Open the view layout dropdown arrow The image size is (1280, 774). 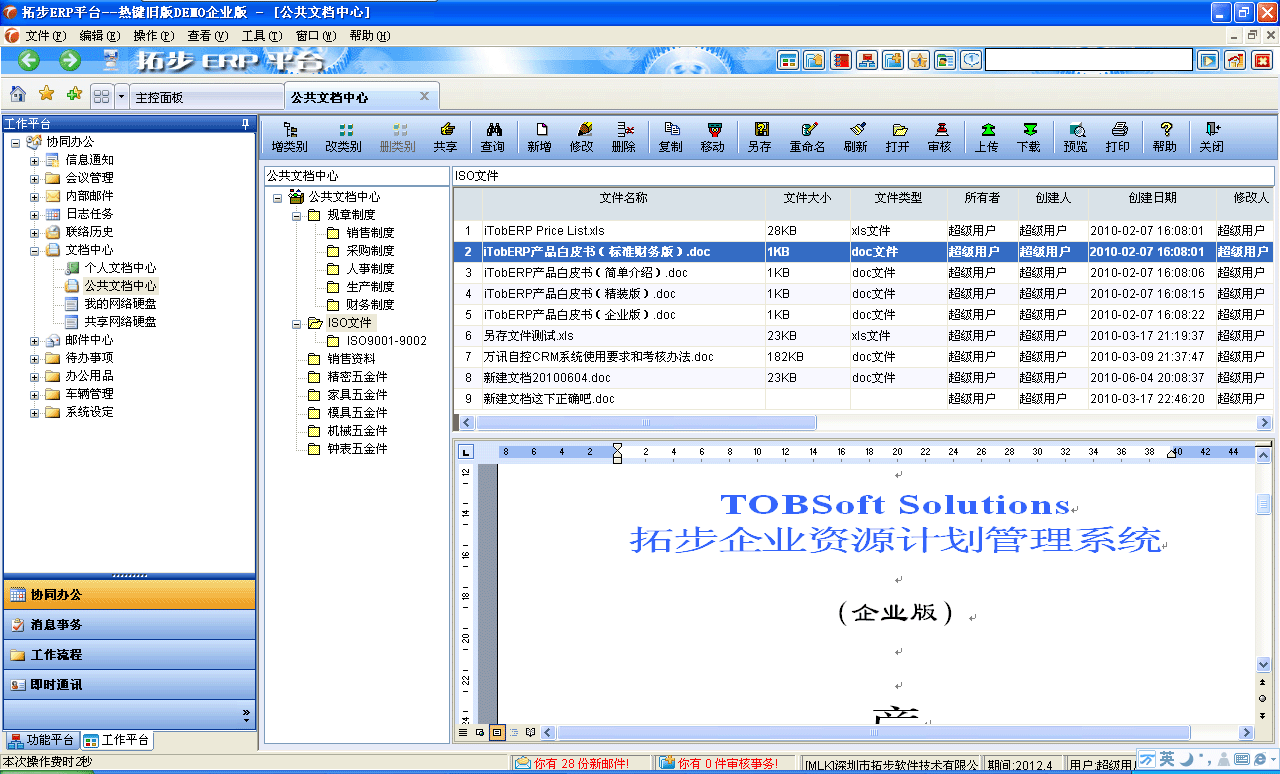(x=122, y=96)
